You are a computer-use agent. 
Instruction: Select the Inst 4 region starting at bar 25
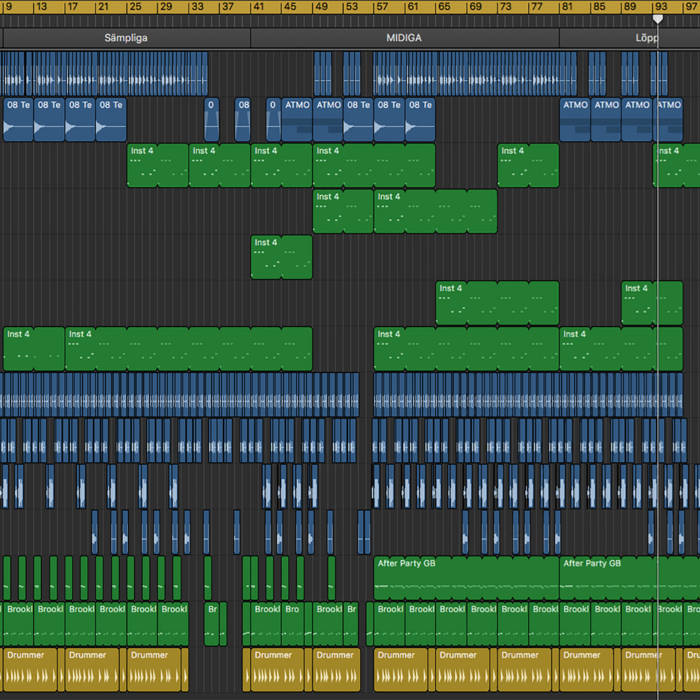click(157, 166)
